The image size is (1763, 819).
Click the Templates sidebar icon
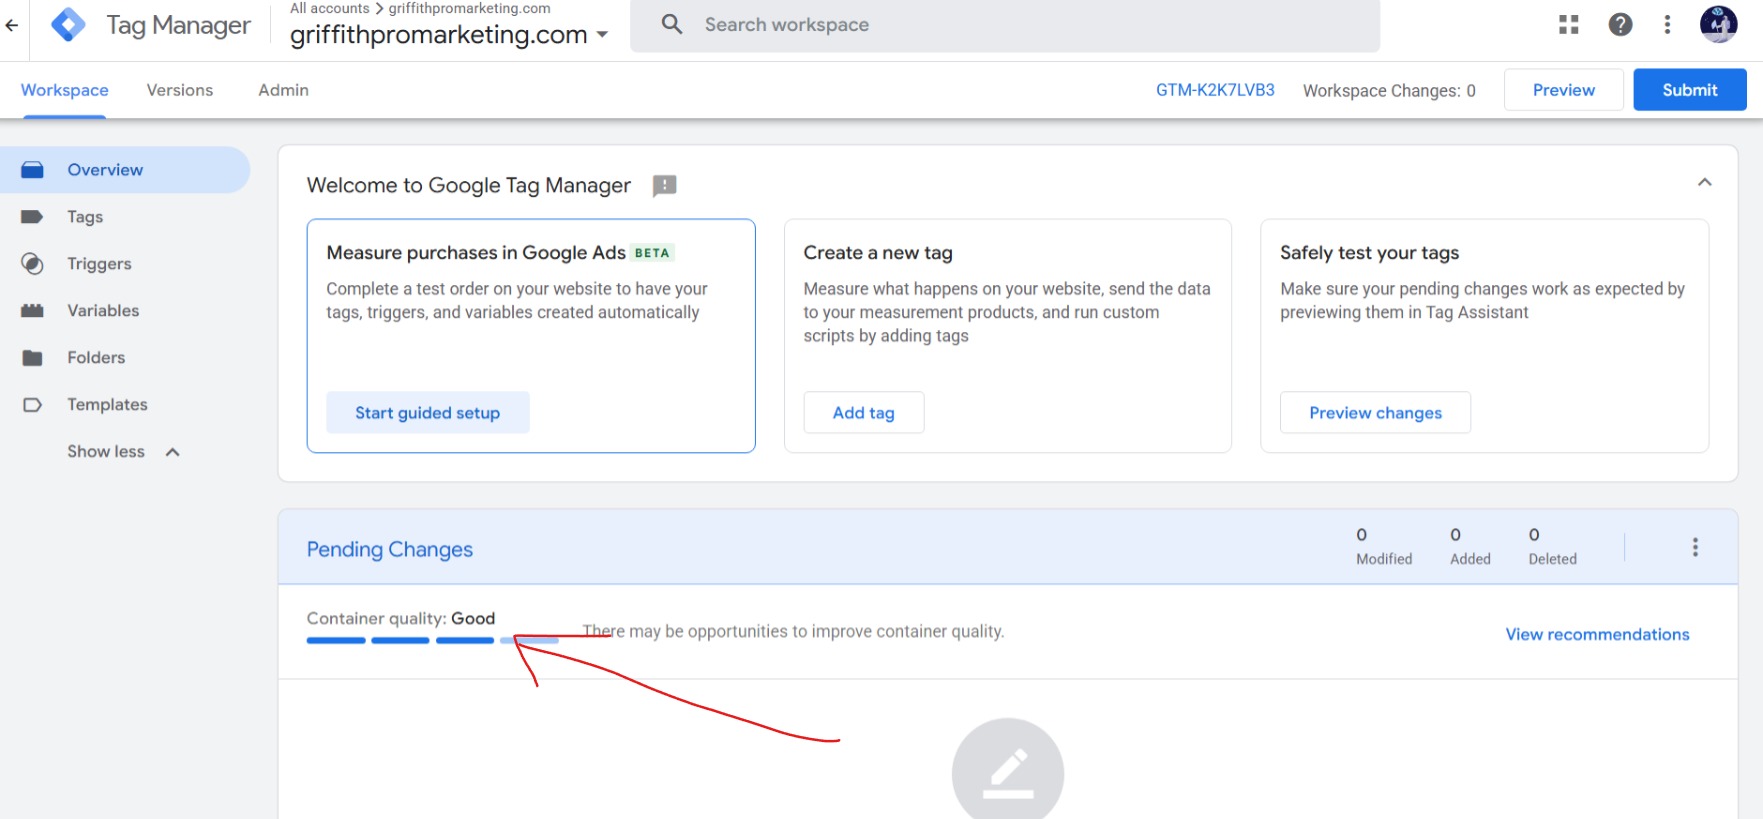[32, 405]
